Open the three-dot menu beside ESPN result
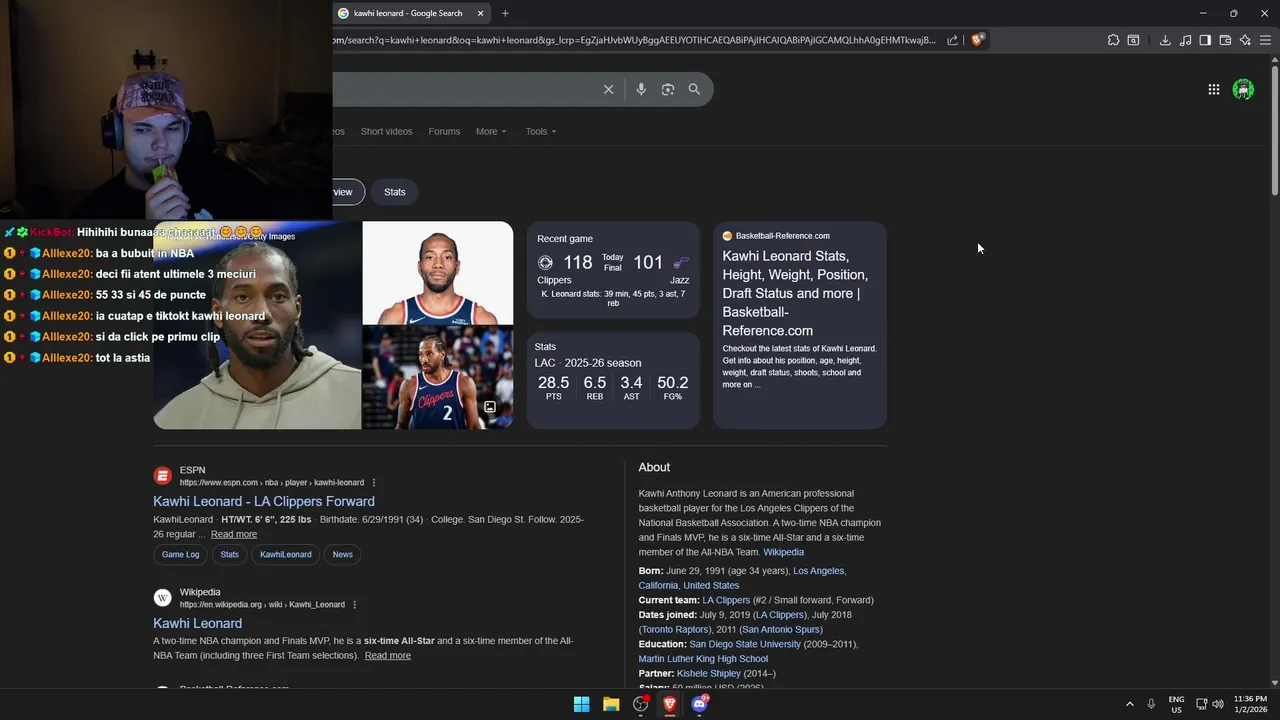The width and height of the screenshot is (1280, 720). (374, 482)
